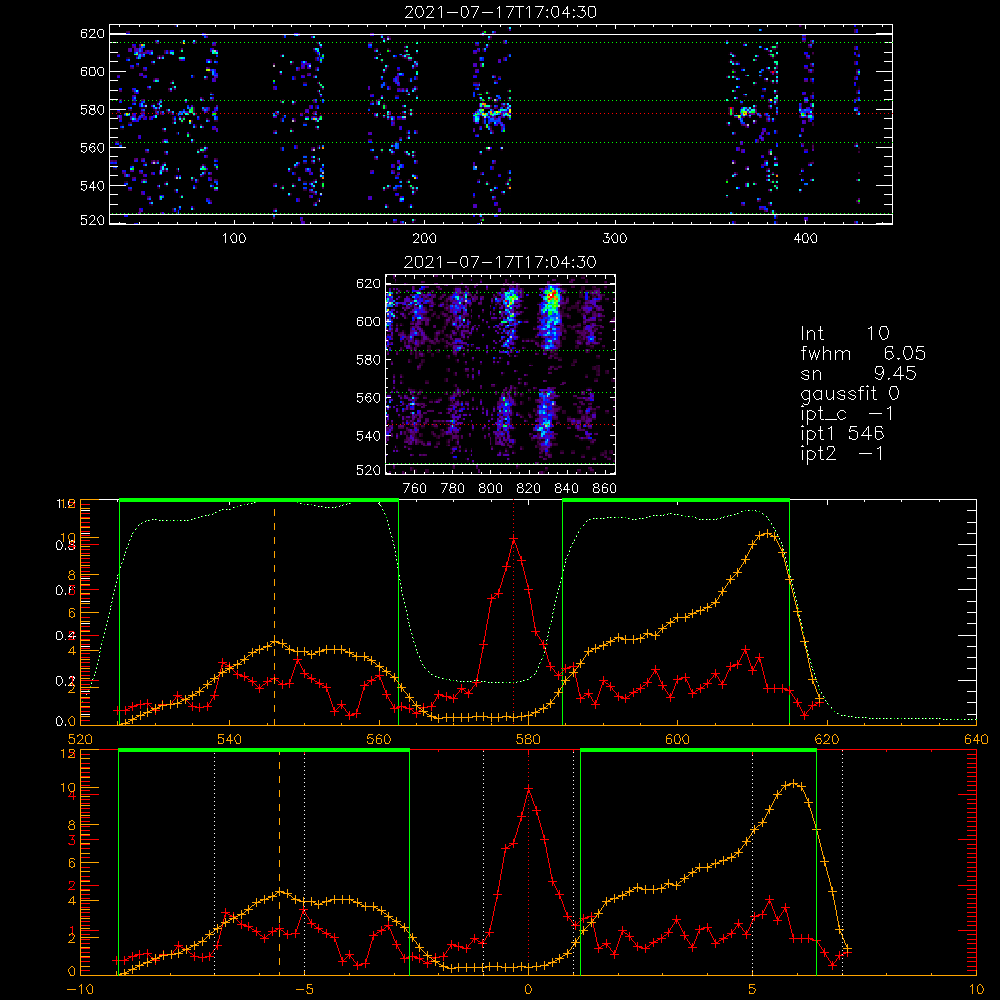
Task: Click the 'ipt2 -1' parameter text
Action: point(842,453)
